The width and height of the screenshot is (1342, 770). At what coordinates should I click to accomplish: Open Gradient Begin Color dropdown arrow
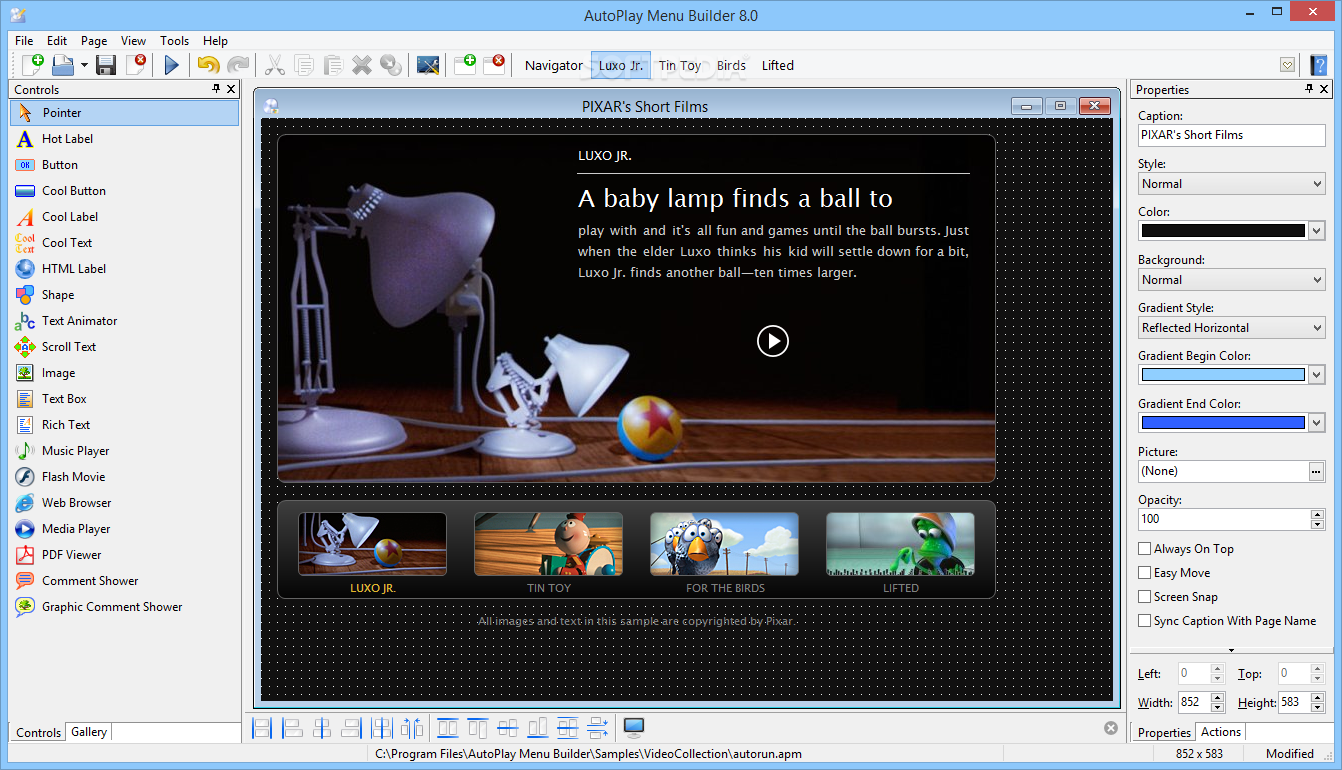[1316, 375]
